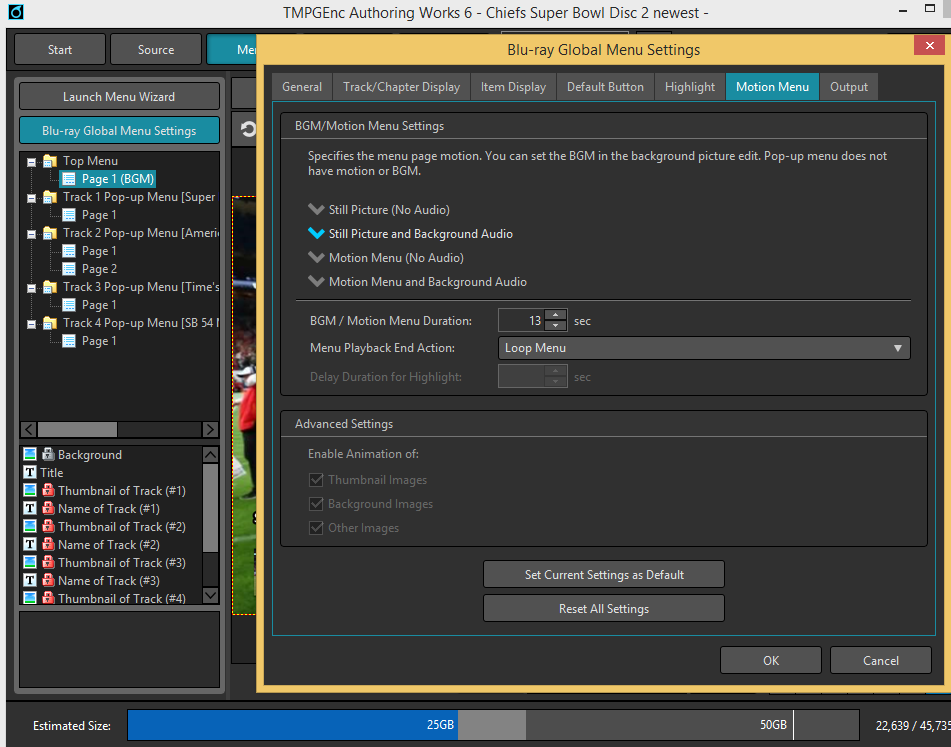Click the TMPGEnc app logo icon
The width and height of the screenshot is (951, 747).
coord(15,11)
